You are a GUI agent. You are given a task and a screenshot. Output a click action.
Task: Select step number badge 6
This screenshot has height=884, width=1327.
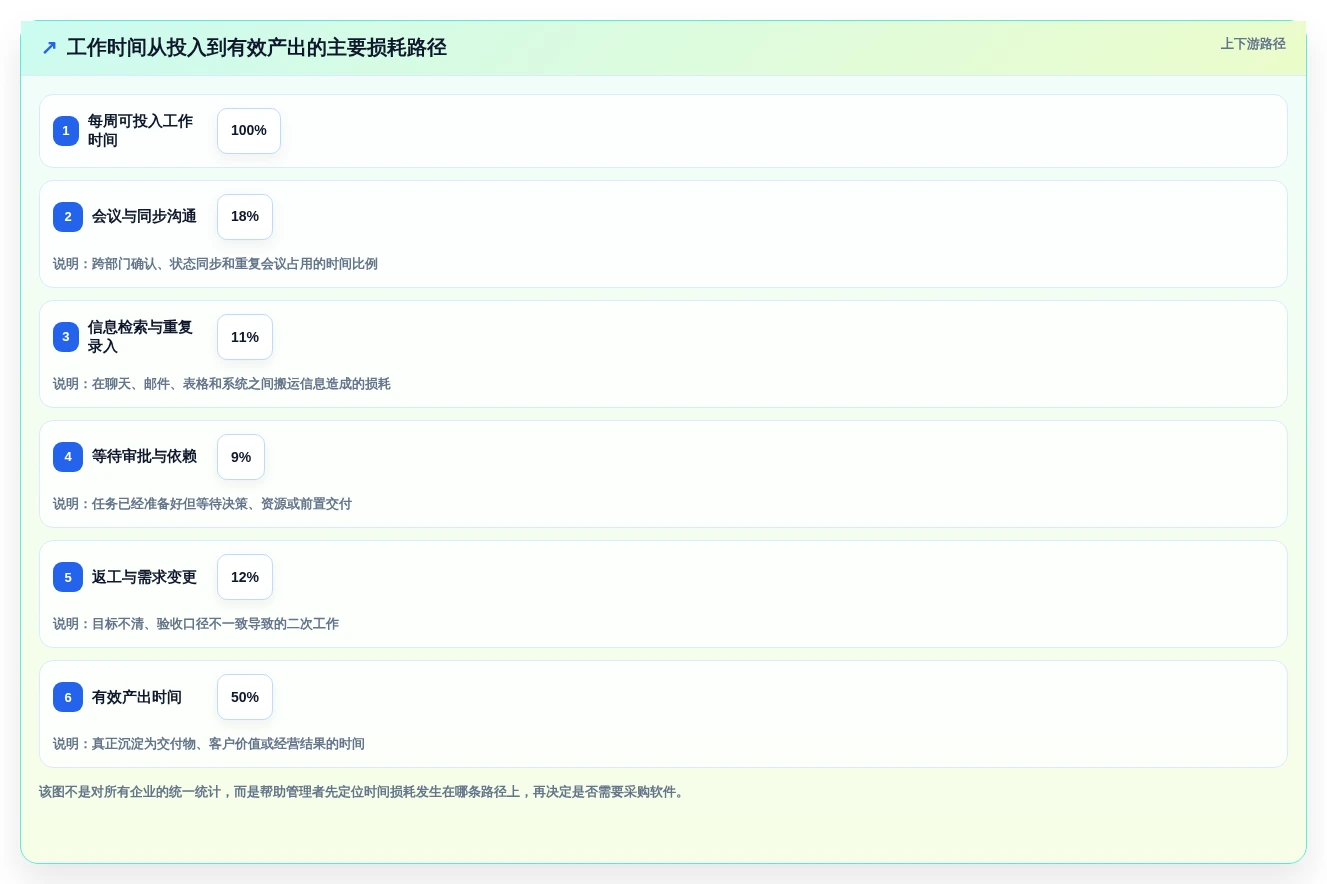(68, 697)
